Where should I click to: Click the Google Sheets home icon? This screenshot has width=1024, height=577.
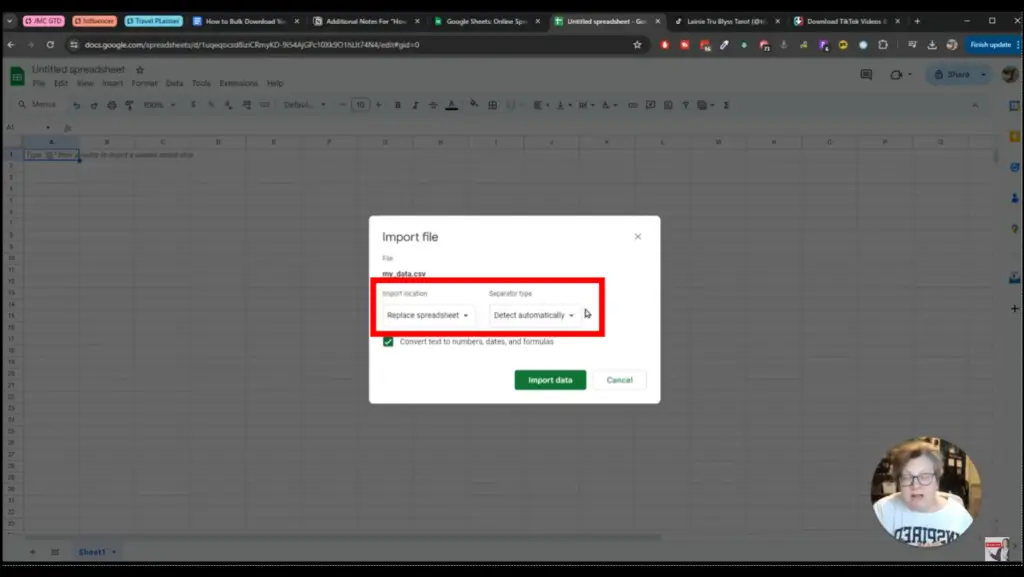tap(17, 76)
